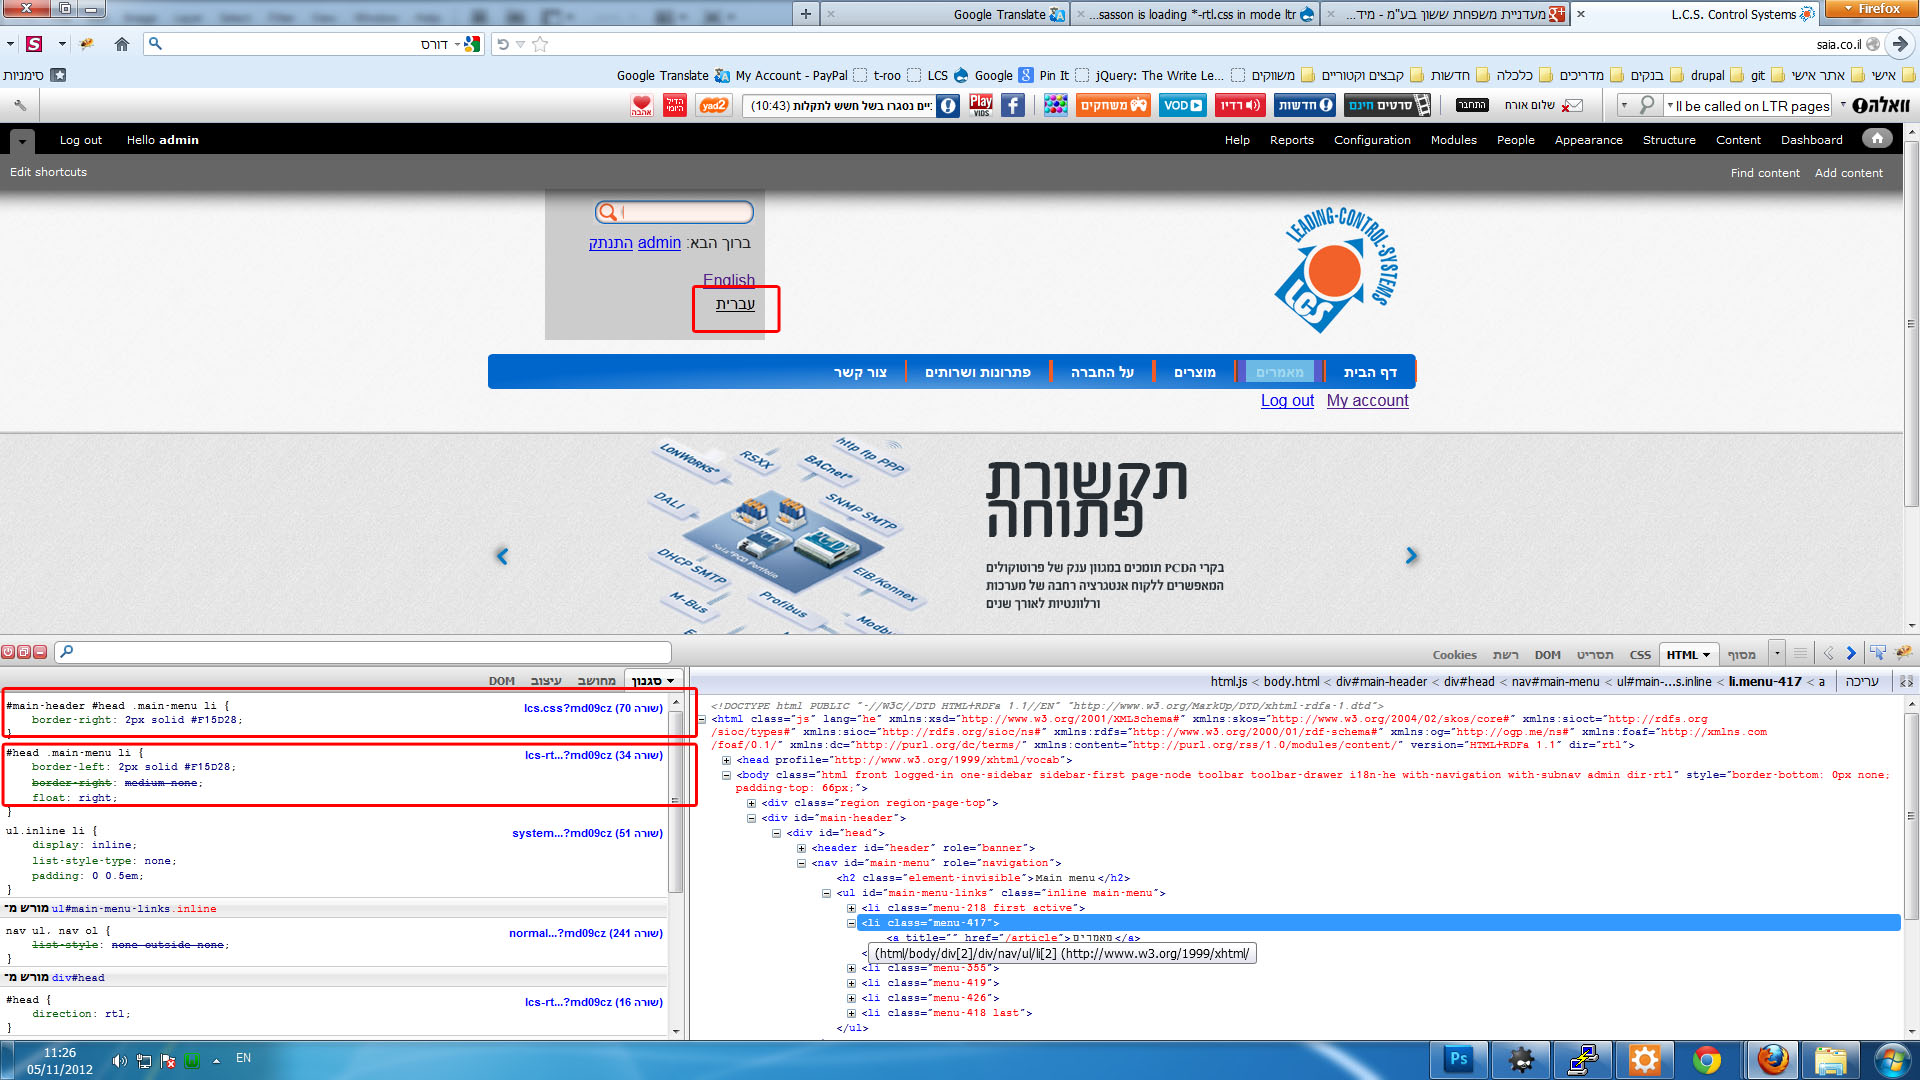The image size is (1920, 1080).
Task: Open new tab with plus button
Action: tap(805, 14)
